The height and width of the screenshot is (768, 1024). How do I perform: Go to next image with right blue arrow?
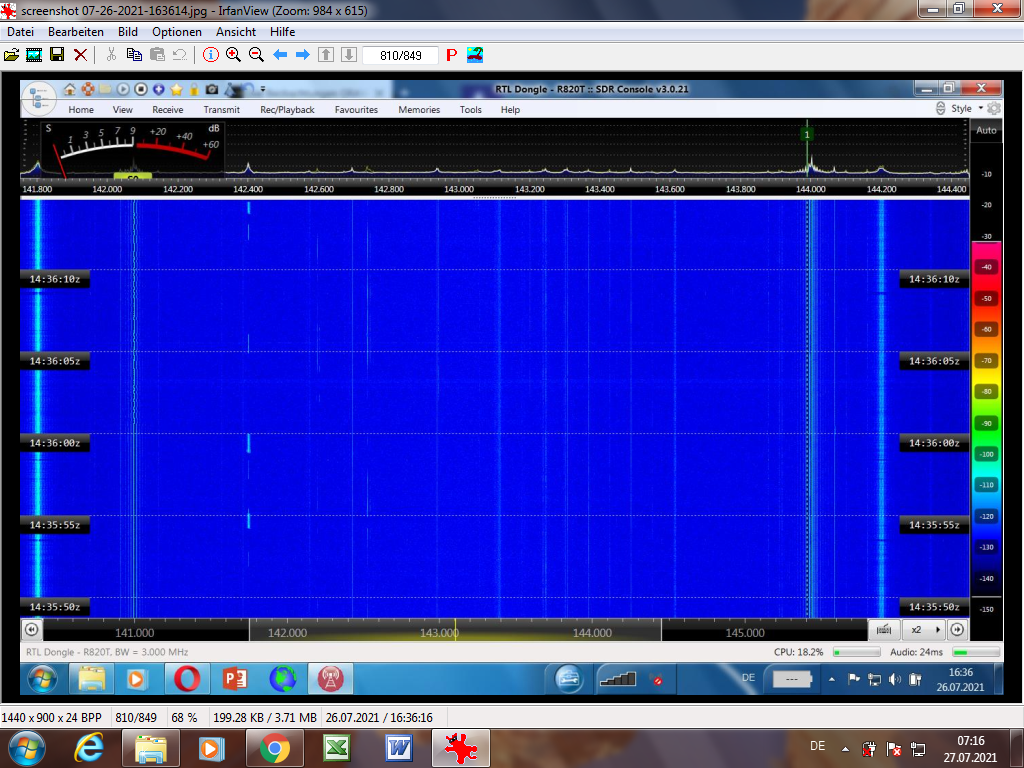[302, 55]
